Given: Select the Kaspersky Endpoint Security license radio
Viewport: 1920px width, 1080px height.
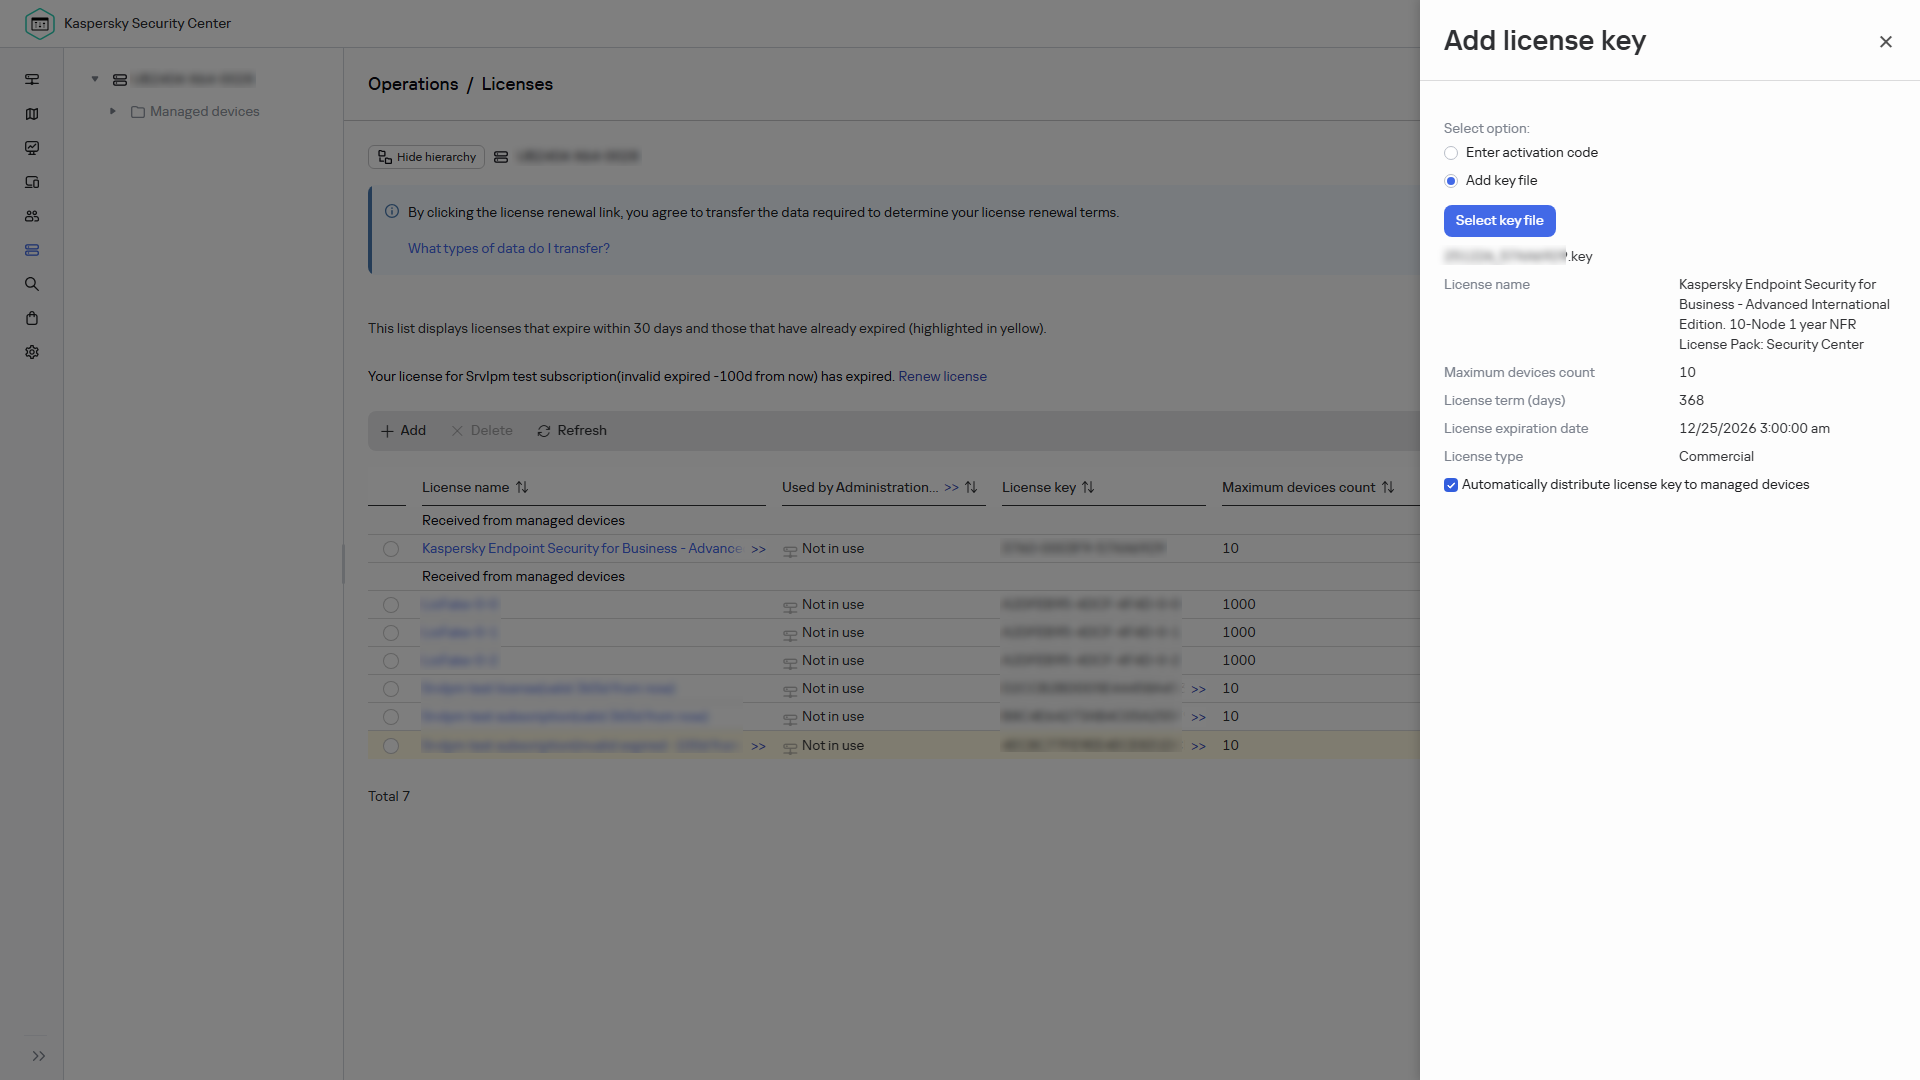Looking at the screenshot, I should pyautogui.click(x=391, y=549).
